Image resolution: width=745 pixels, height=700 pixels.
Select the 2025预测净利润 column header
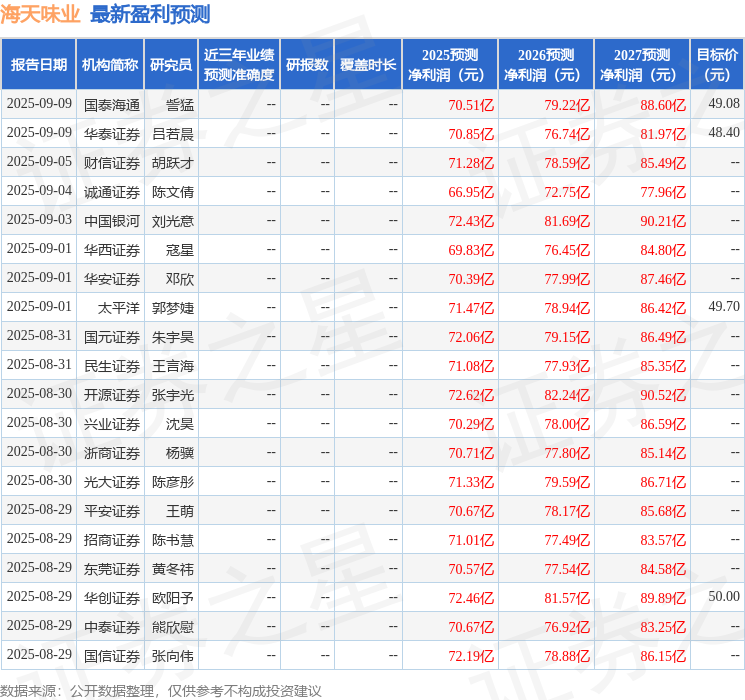coord(450,65)
